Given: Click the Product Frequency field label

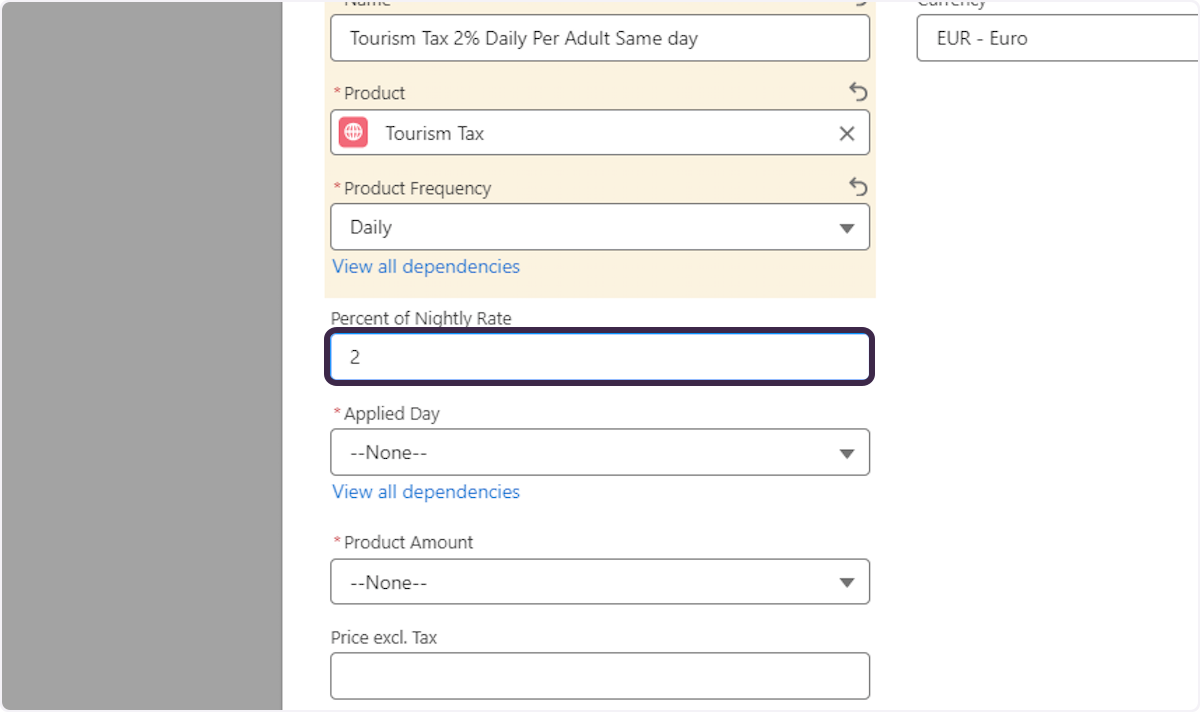Looking at the screenshot, I should [x=417, y=188].
